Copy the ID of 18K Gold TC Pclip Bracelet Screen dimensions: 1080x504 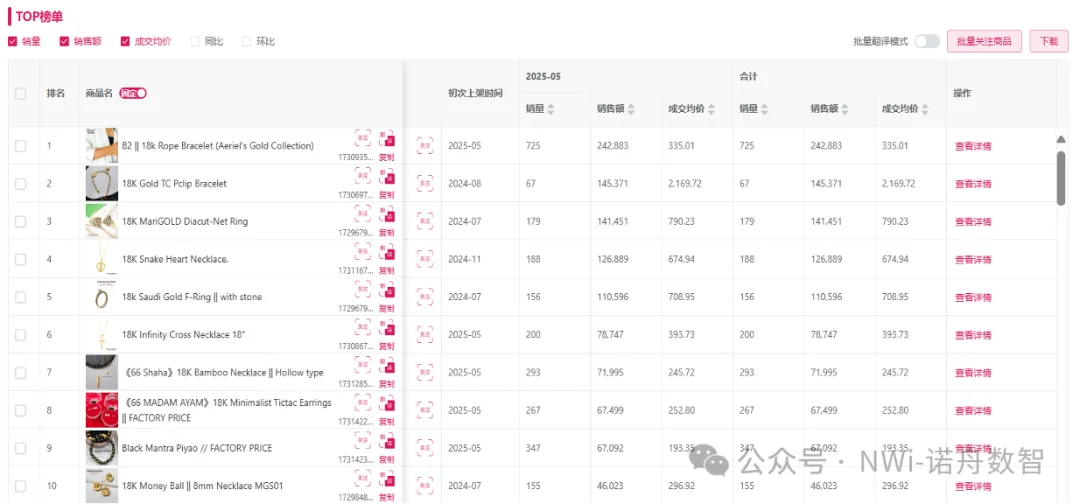point(387,195)
